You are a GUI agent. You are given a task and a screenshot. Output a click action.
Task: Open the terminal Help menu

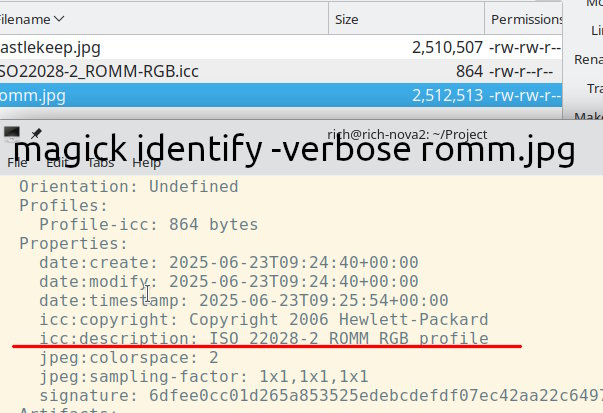pyautogui.click(x=146, y=162)
